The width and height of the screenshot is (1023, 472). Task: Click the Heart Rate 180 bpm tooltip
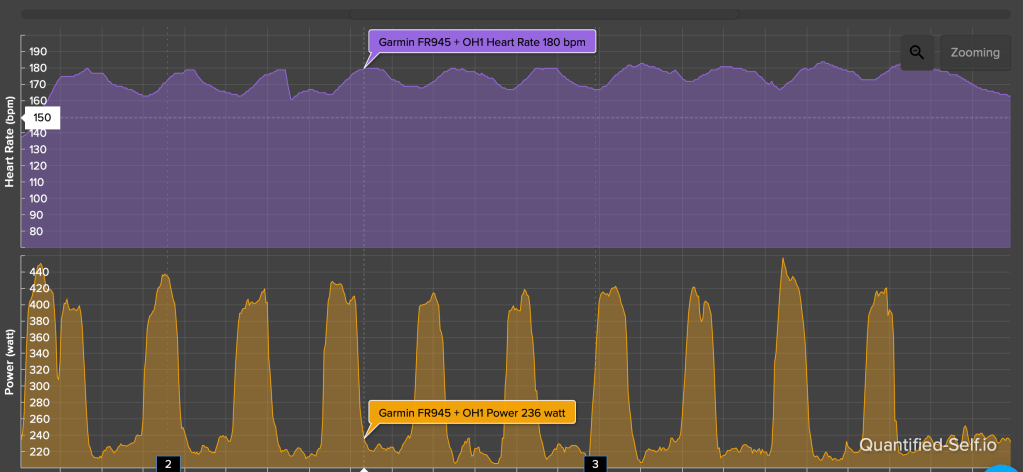tap(483, 41)
